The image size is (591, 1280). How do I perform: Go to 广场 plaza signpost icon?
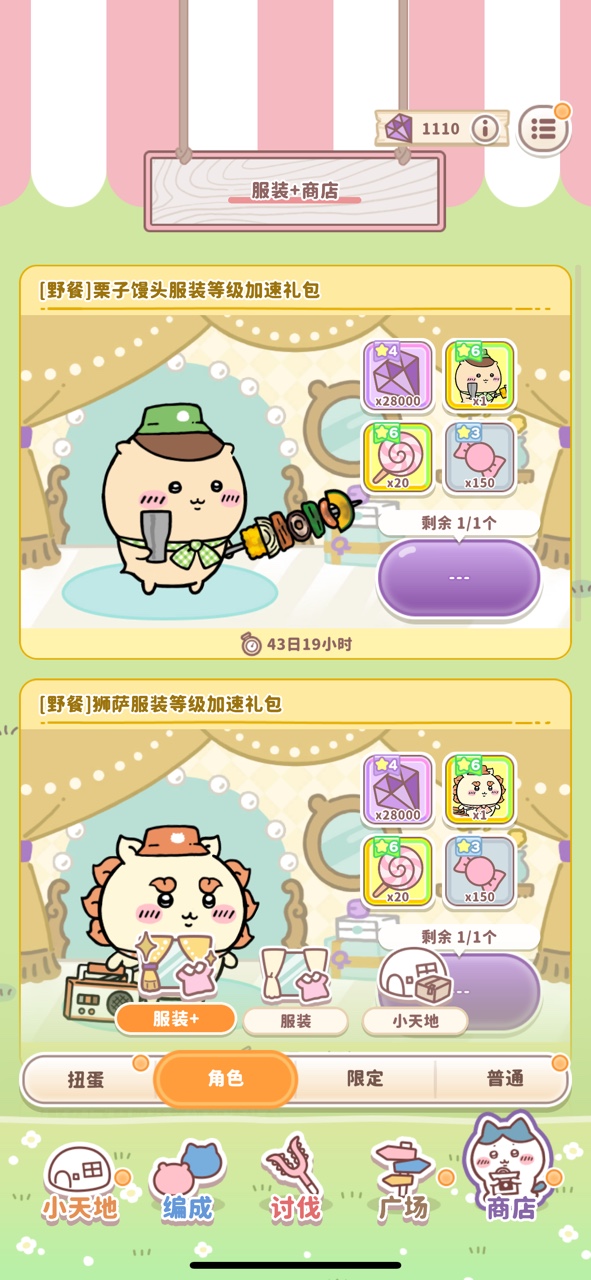click(x=403, y=1180)
